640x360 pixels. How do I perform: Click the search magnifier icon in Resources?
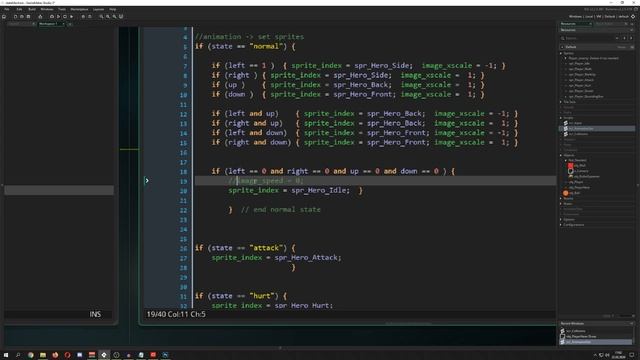pos(563,38)
